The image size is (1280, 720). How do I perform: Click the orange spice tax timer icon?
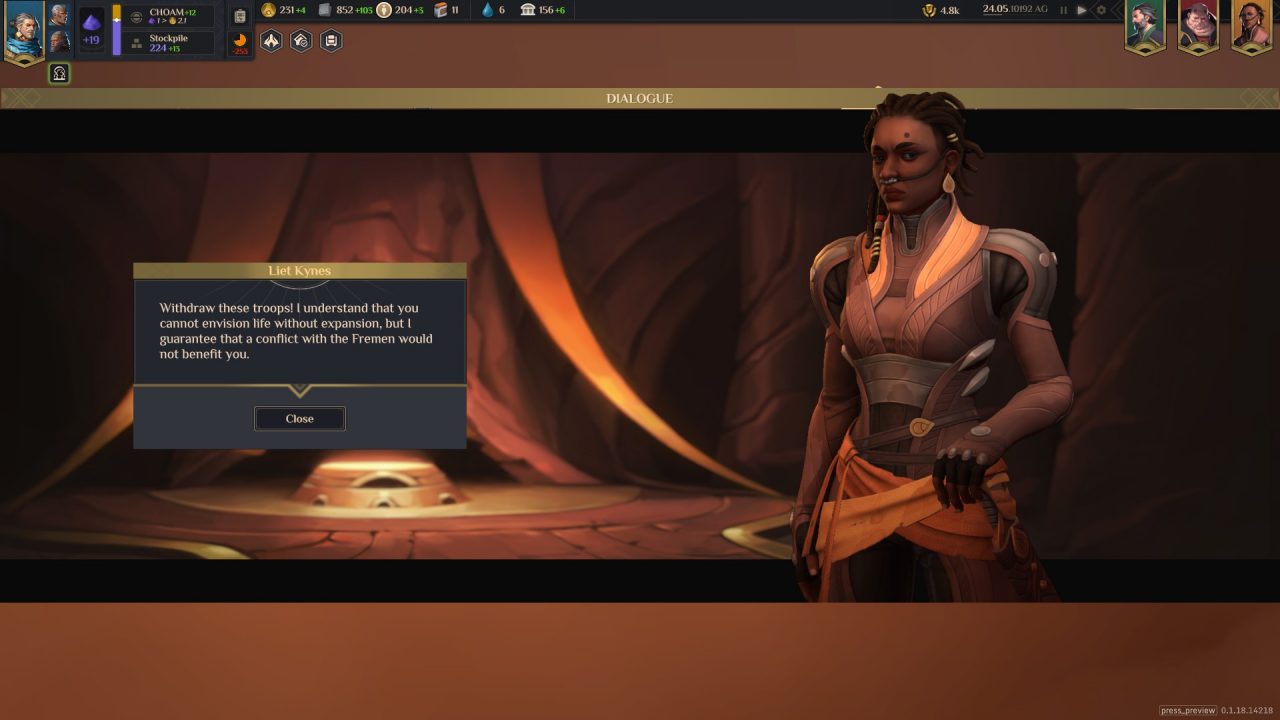pyautogui.click(x=240, y=43)
